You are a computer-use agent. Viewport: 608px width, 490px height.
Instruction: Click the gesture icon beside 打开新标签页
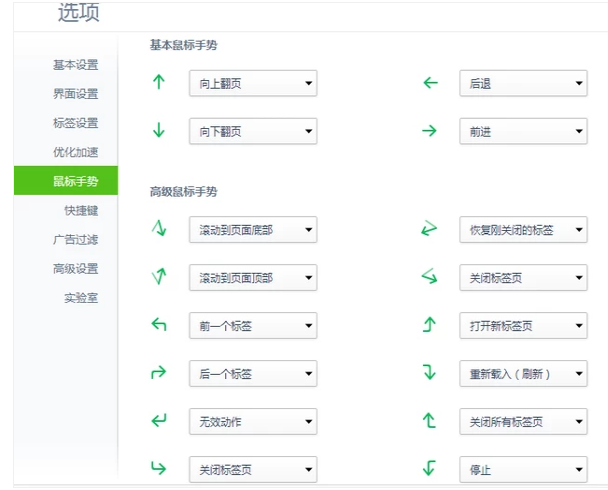coord(431,325)
